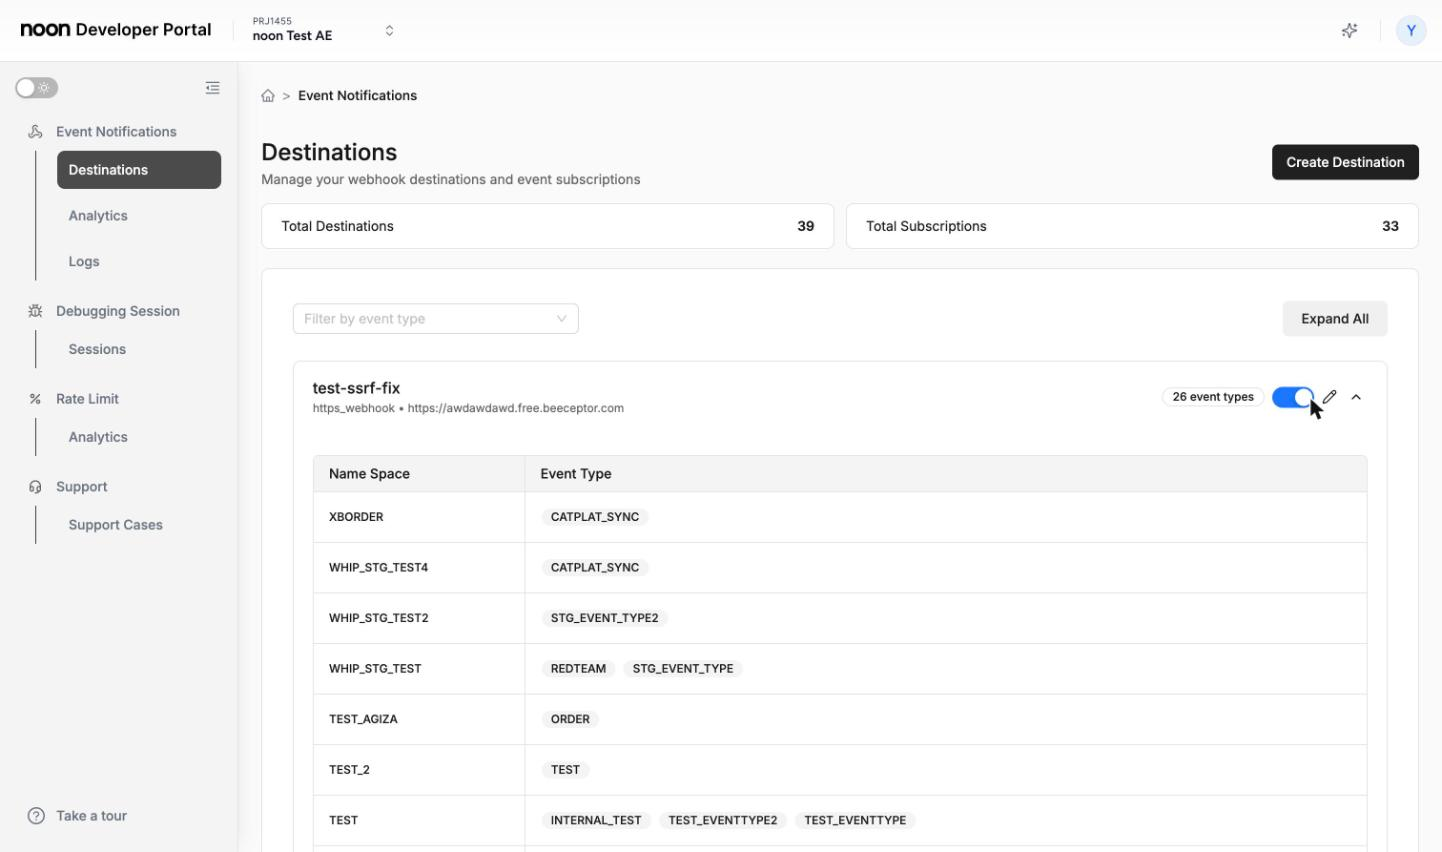
Task: Collapse the test-ssrf-fix destination chevron
Action: coord(1356,397)
